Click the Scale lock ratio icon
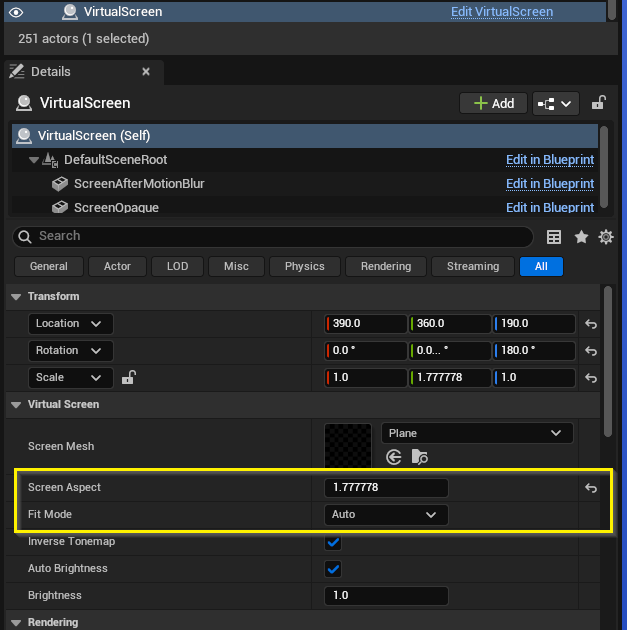This screenshot has width=627, height=630. tap(128, 378)
